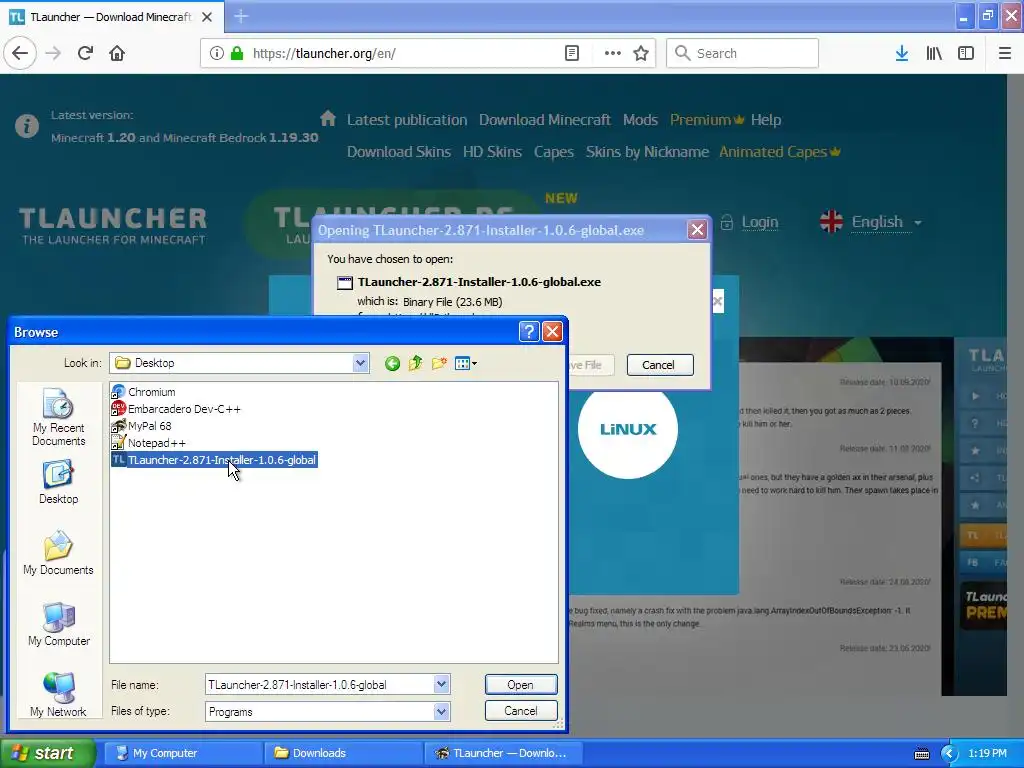Open Capes site link
This screenshot has width=1024, height=768.
point(554,152)
